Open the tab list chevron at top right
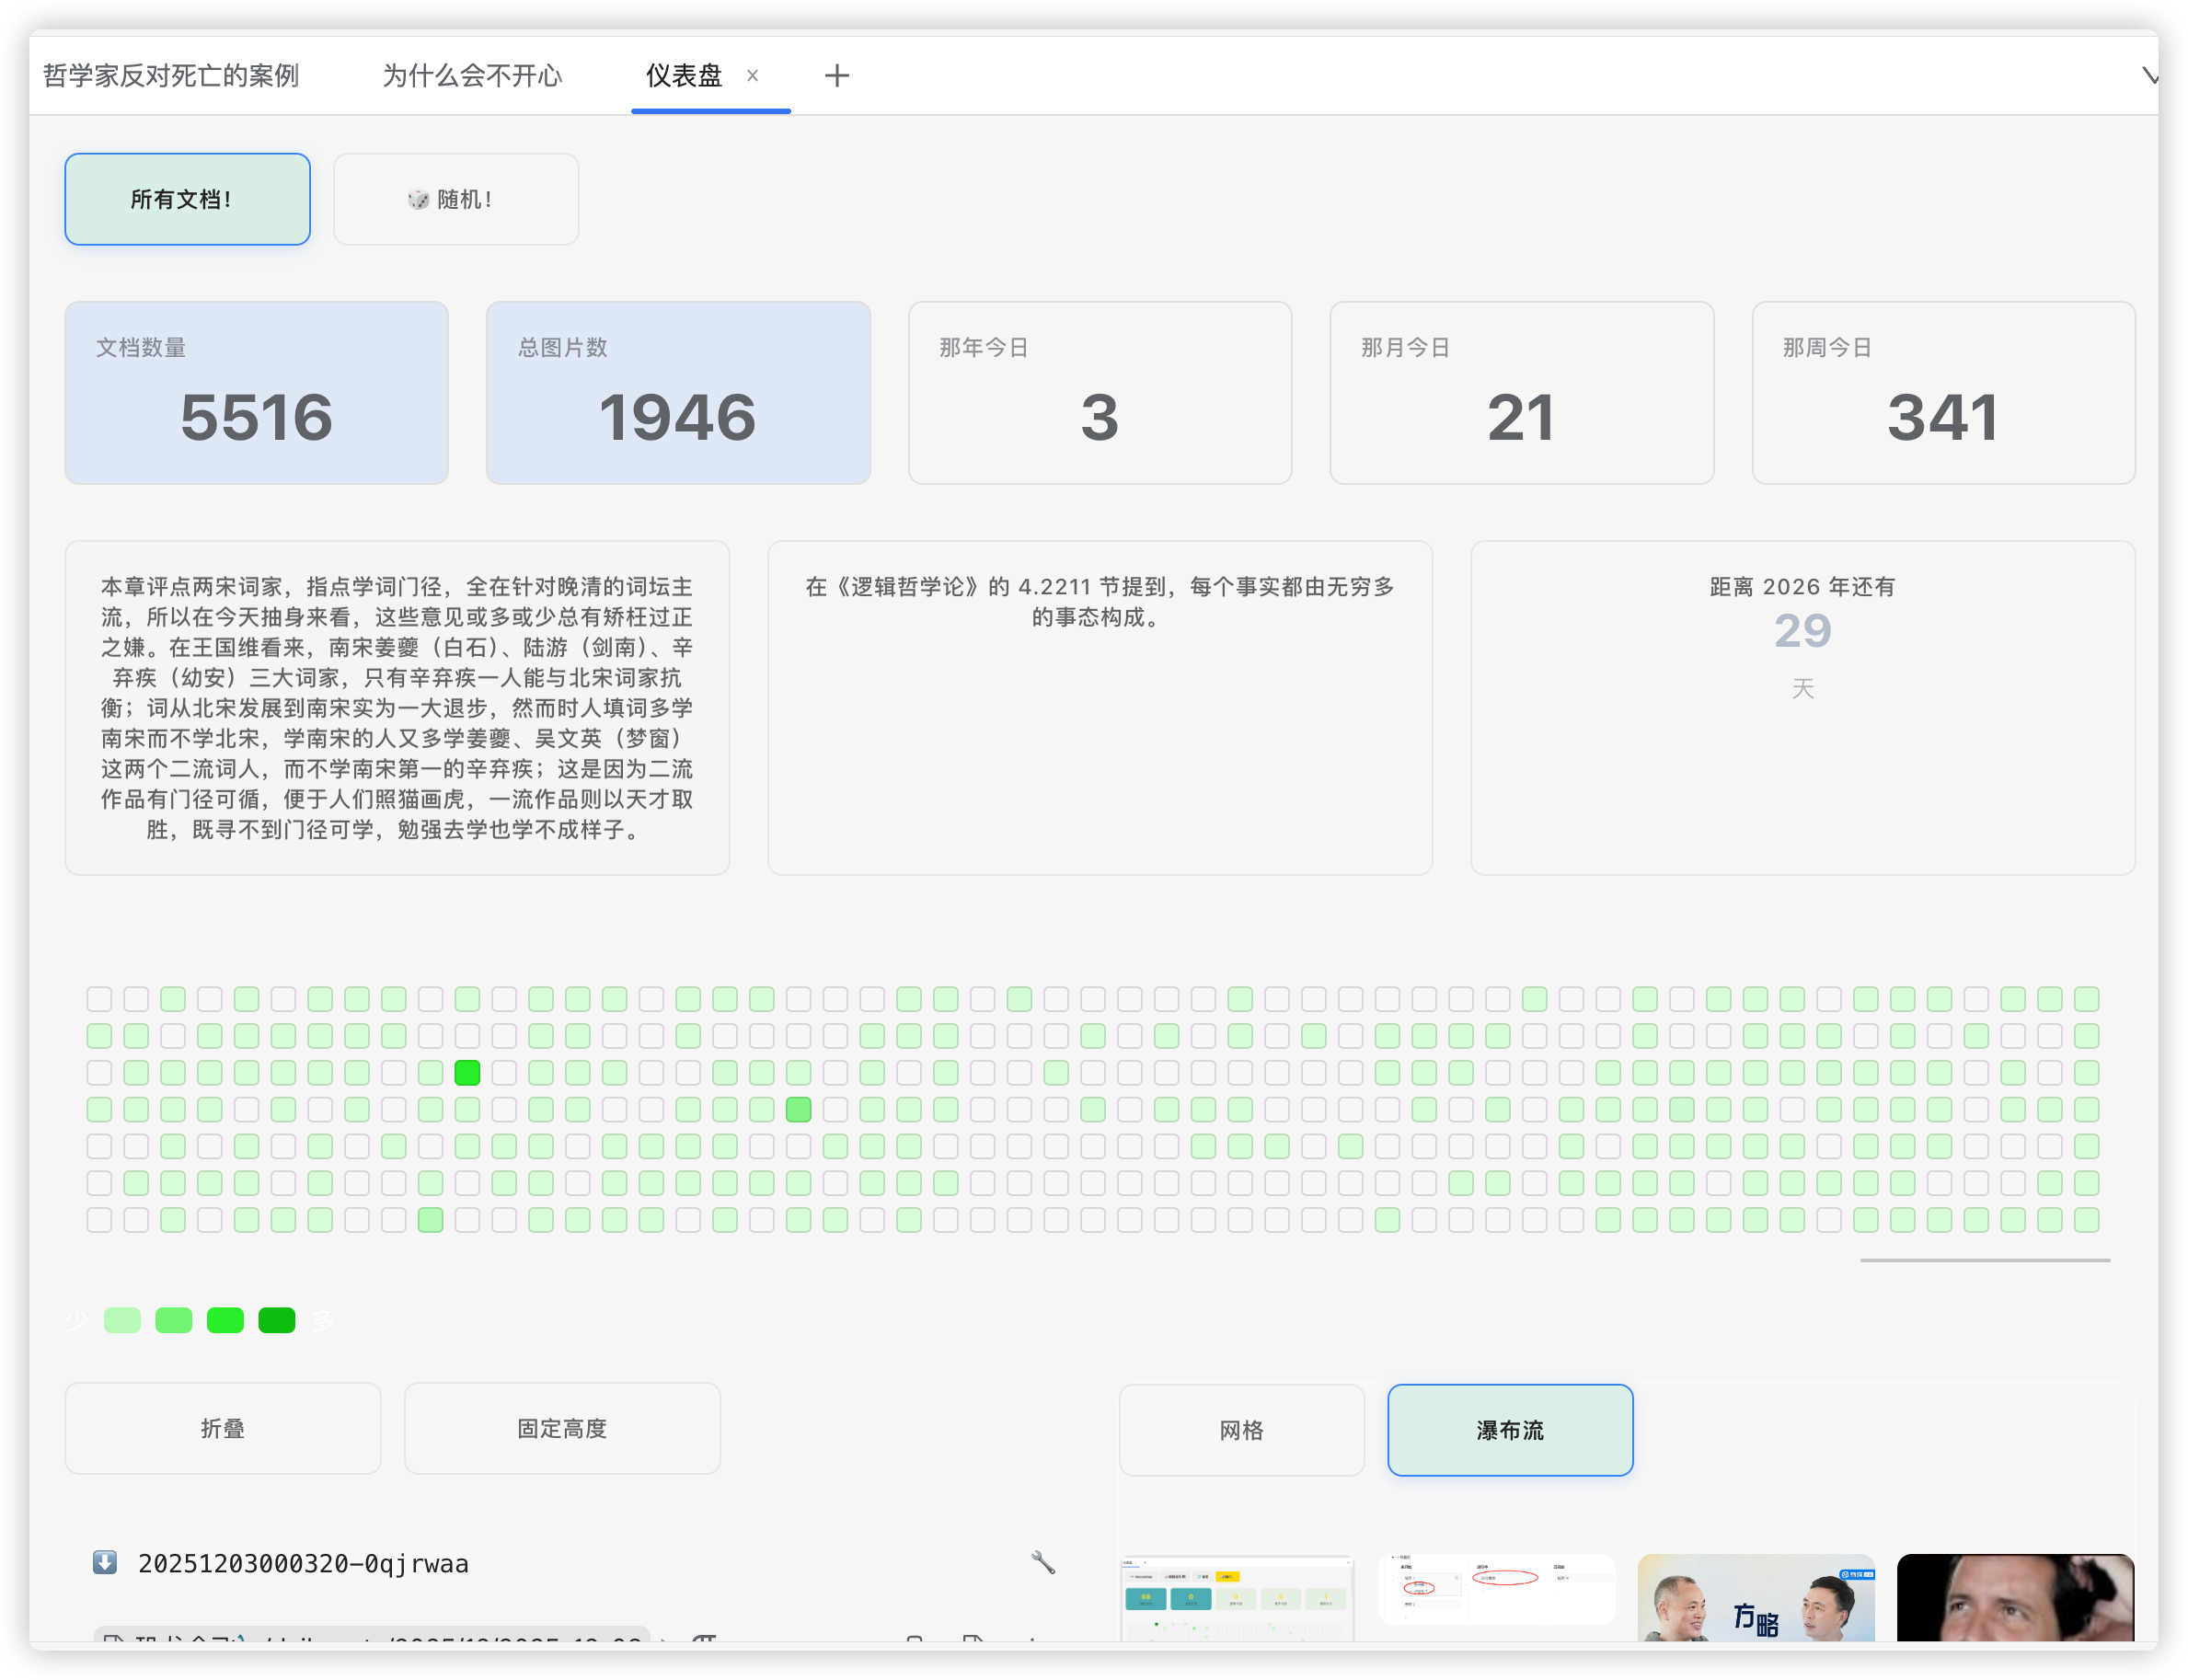2188x1680 pixels. (x=2148, y=76)
